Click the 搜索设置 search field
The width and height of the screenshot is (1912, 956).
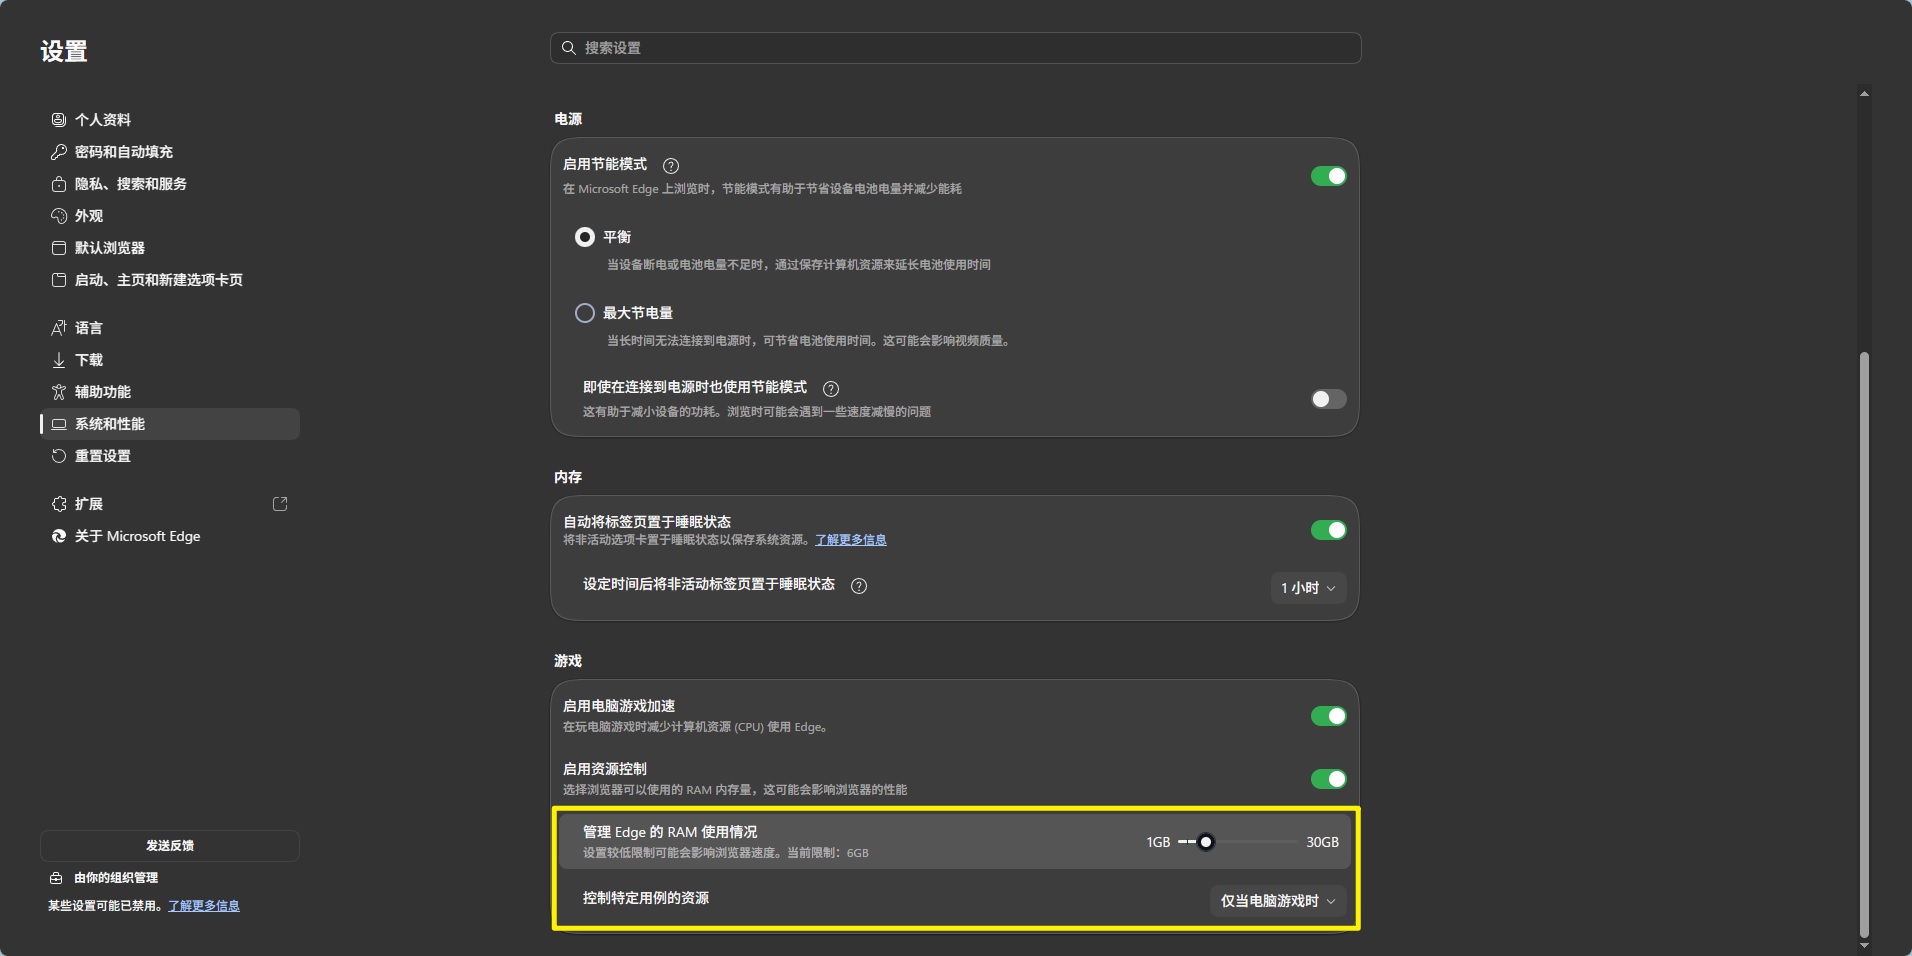tap(956, 48)
